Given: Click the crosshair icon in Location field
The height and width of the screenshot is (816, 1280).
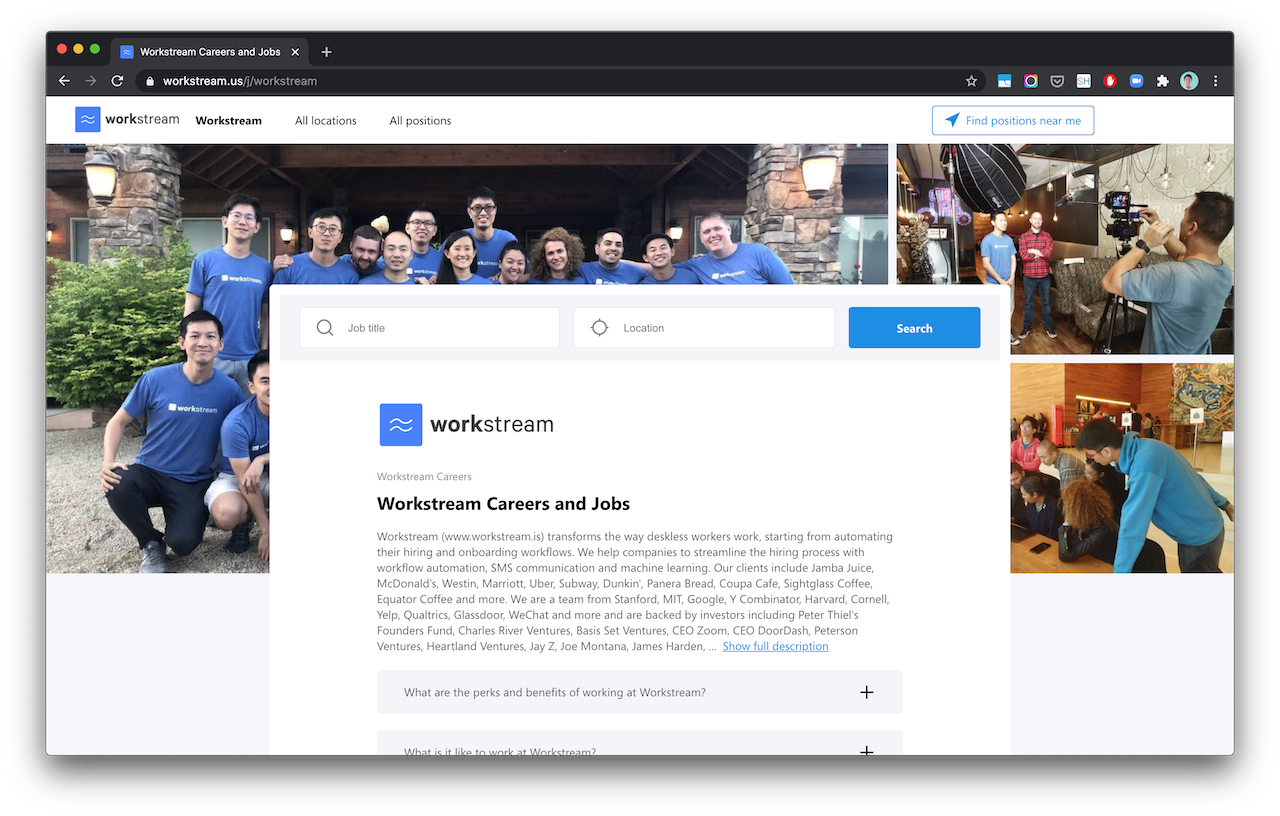Looking at the screenshot, I should click(x=599, y=328).
